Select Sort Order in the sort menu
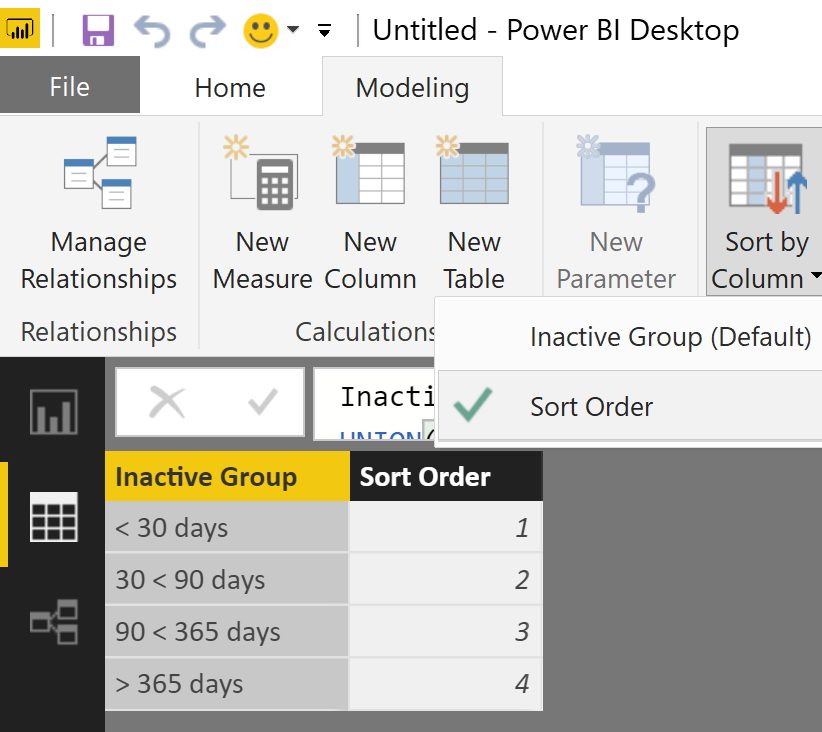This screenshot has height=732, width=822. (x=629, y=406)
